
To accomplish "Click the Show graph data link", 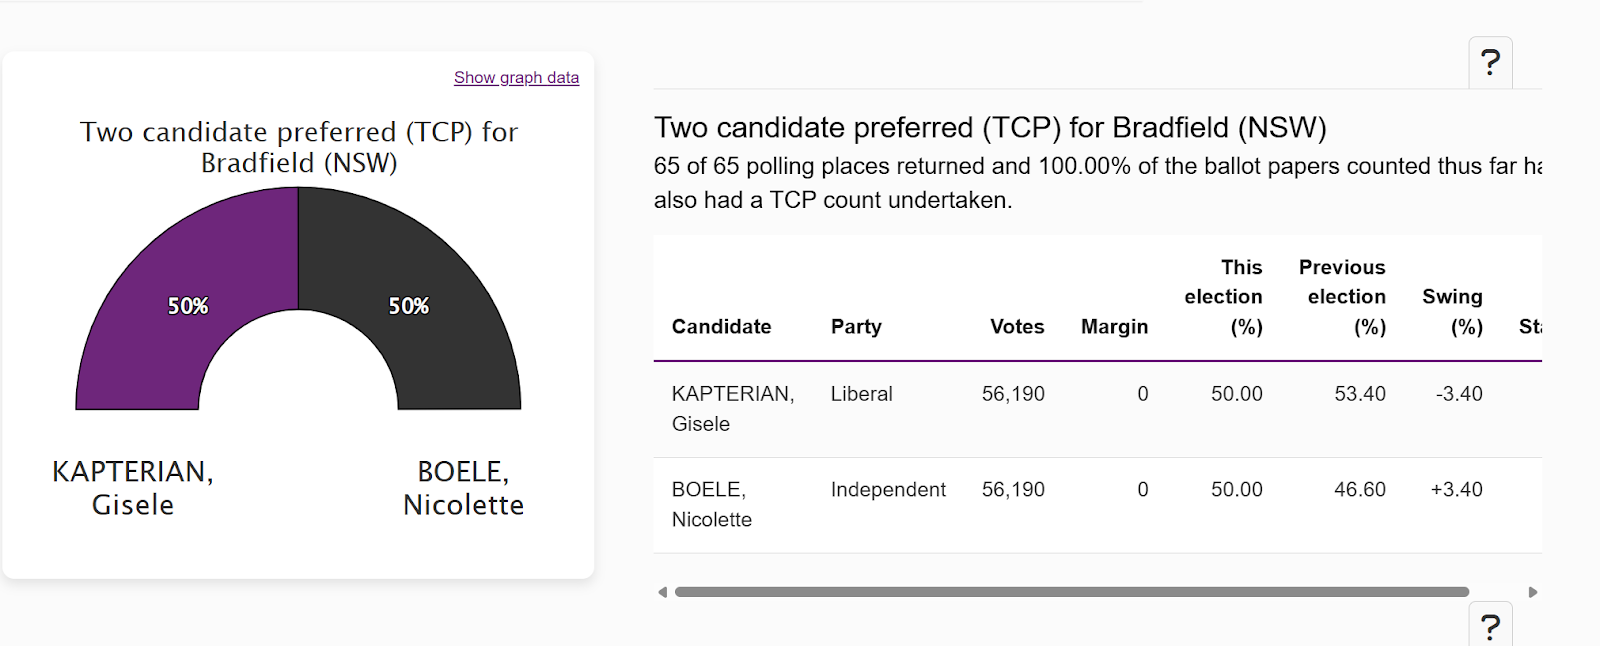I will [516, 78].
